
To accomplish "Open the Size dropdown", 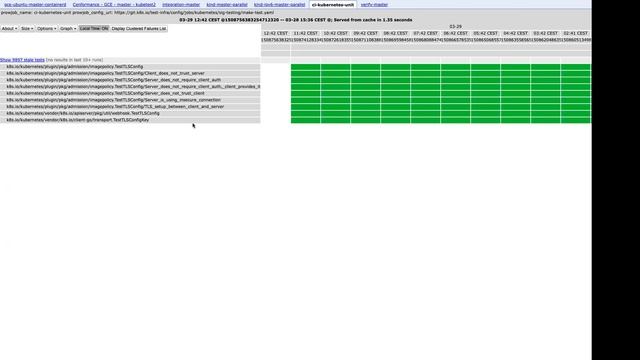I will [27, 29].
